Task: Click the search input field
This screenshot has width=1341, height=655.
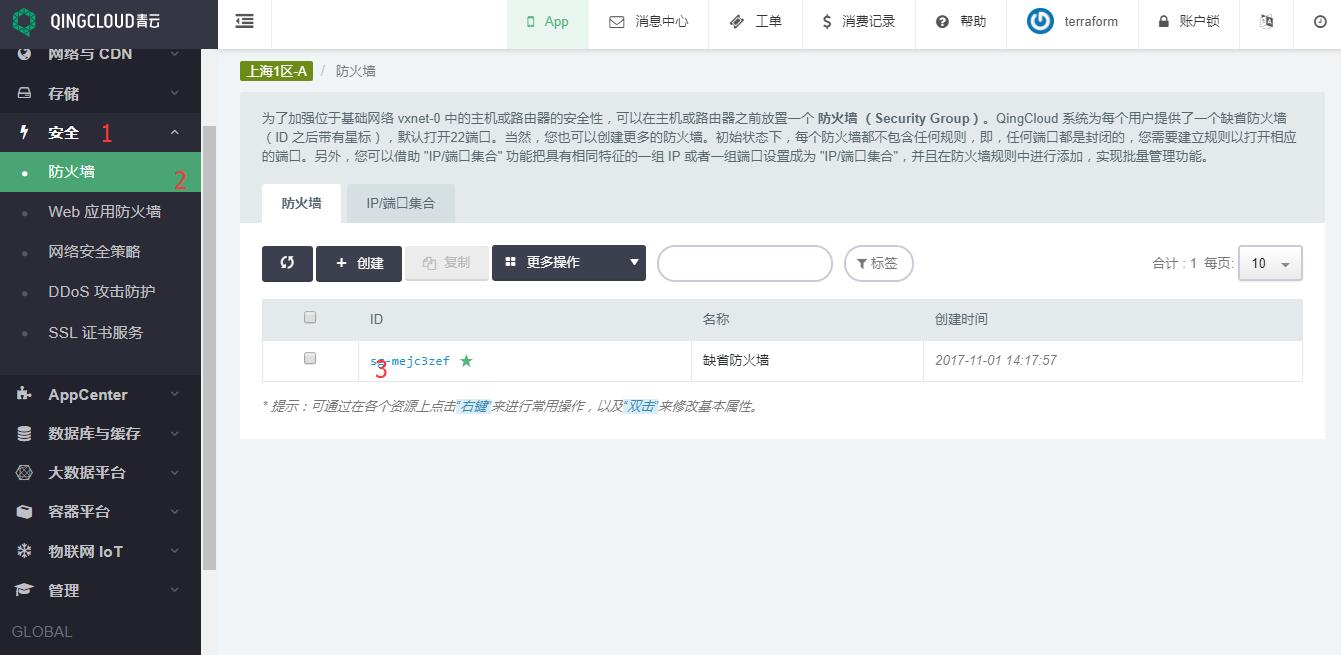Action: pos(744,263)
